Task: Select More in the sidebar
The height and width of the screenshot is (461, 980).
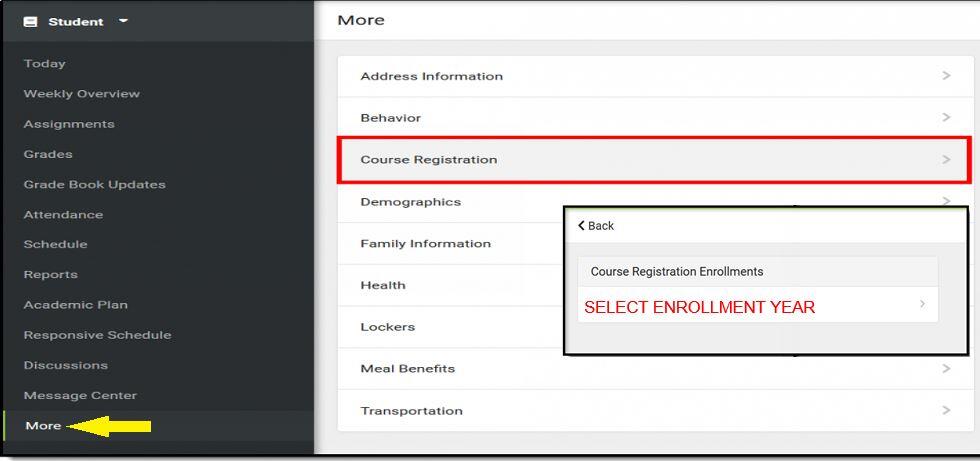Action: [44, 426]
